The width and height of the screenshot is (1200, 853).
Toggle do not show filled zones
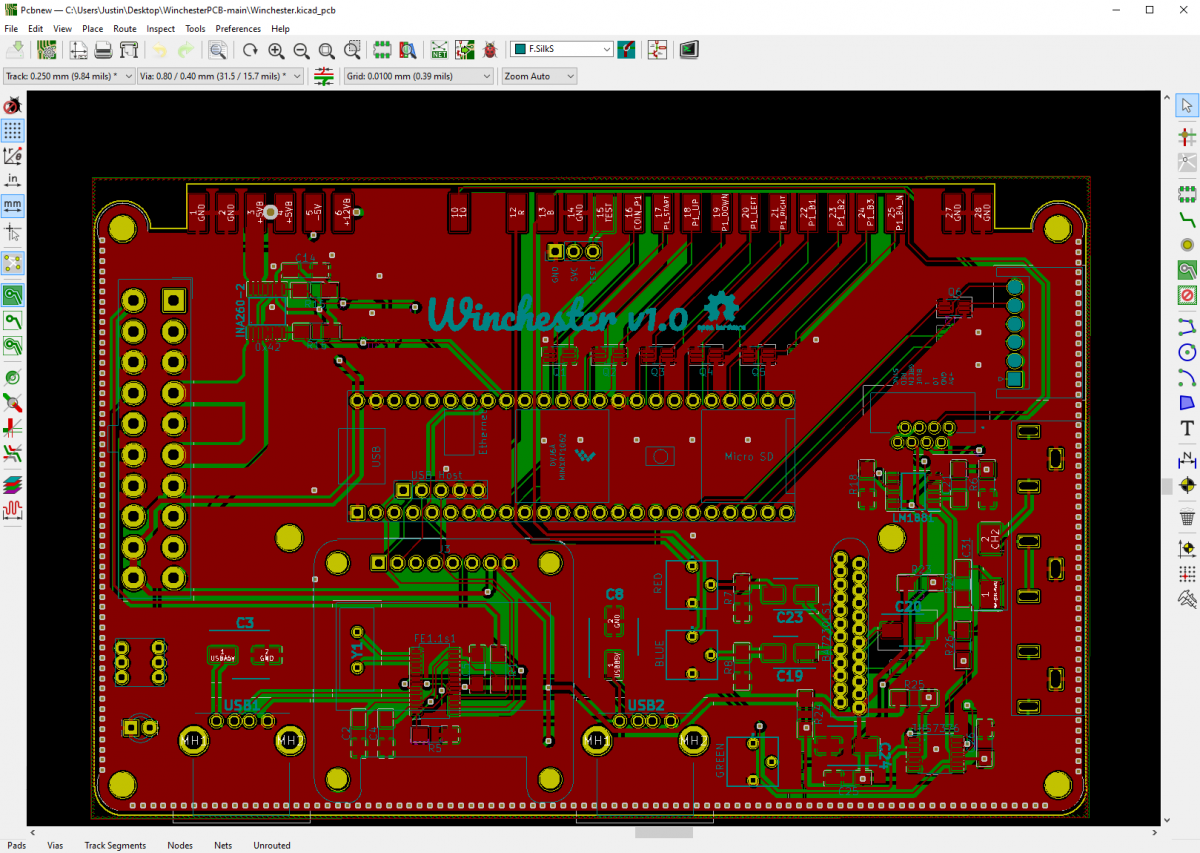13,320
